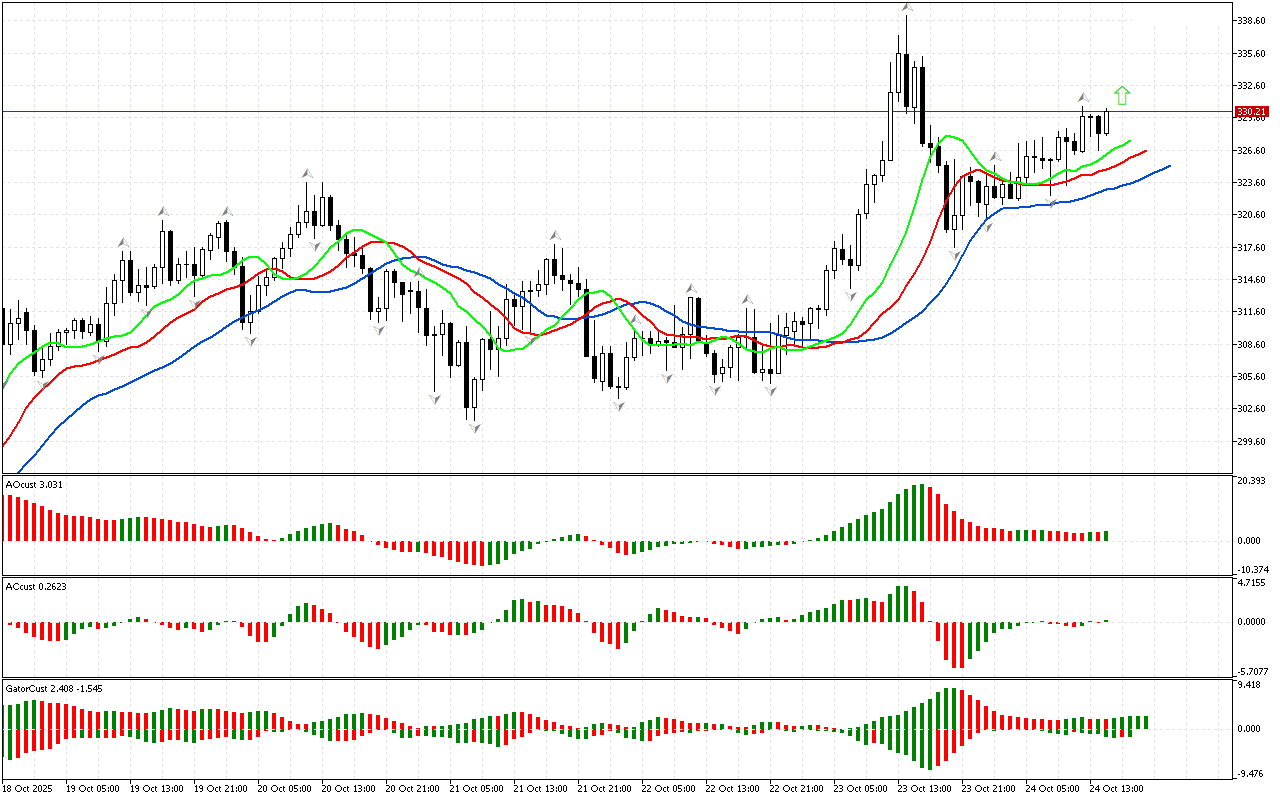
Task: Click the 18 Oct 2025 date label
Action: (27, 788)
